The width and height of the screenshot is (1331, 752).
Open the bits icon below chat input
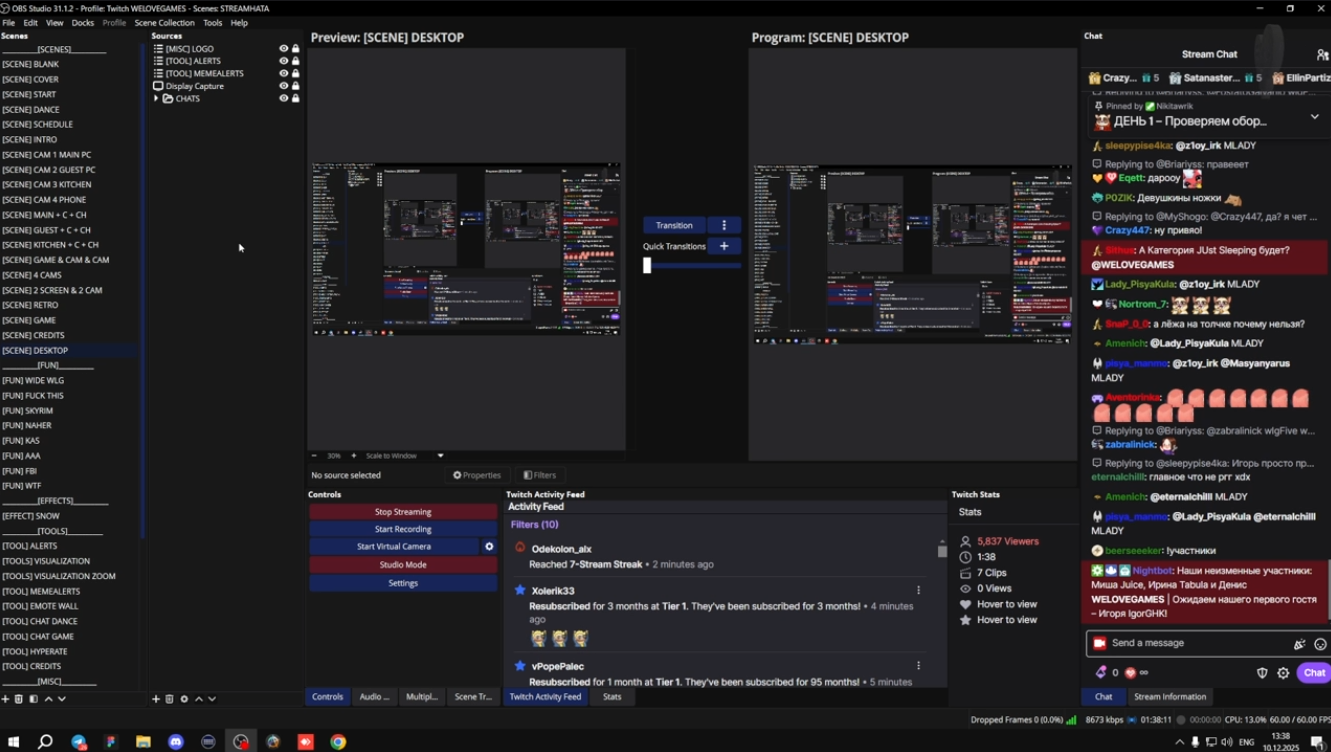1101,673
